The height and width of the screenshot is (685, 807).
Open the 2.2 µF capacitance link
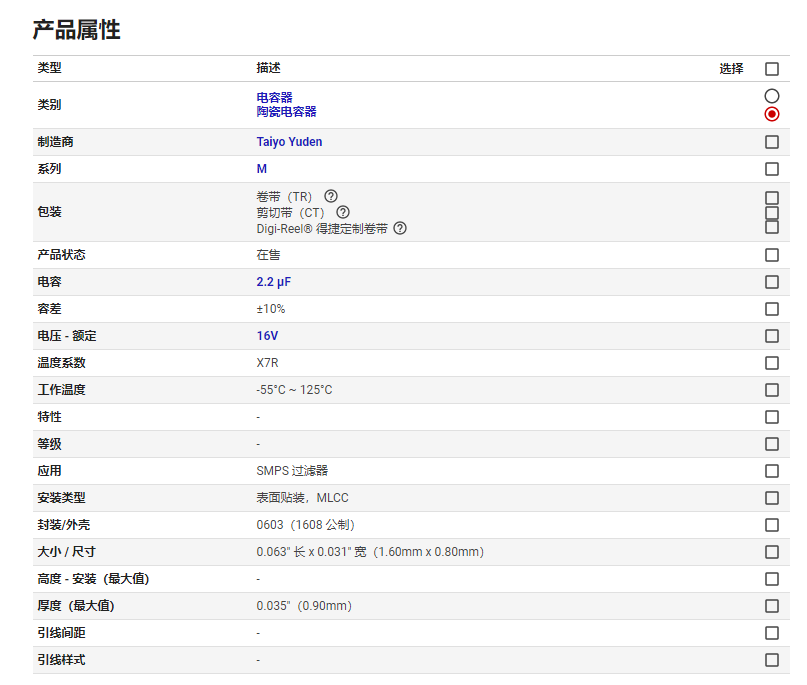point(273,282)
